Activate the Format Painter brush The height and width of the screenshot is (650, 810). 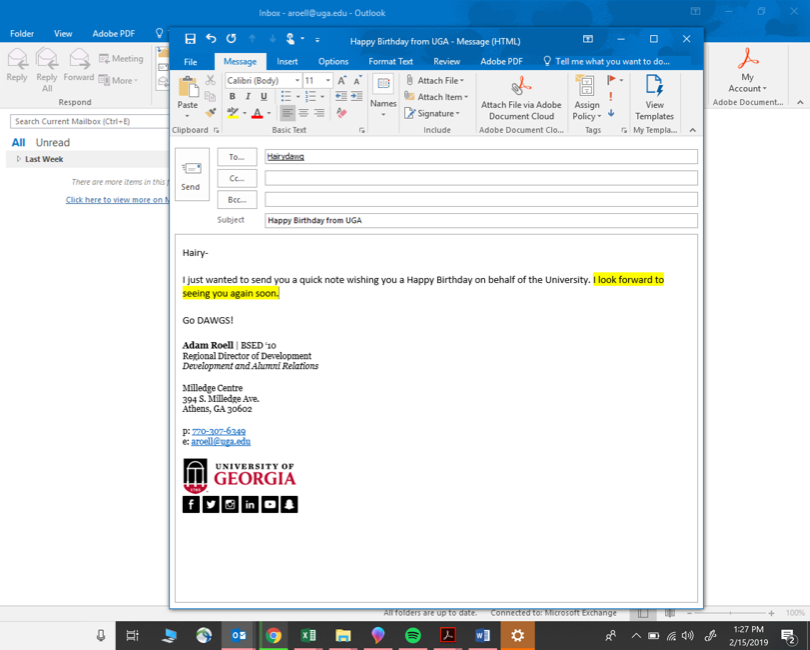[x=210, y=112]
